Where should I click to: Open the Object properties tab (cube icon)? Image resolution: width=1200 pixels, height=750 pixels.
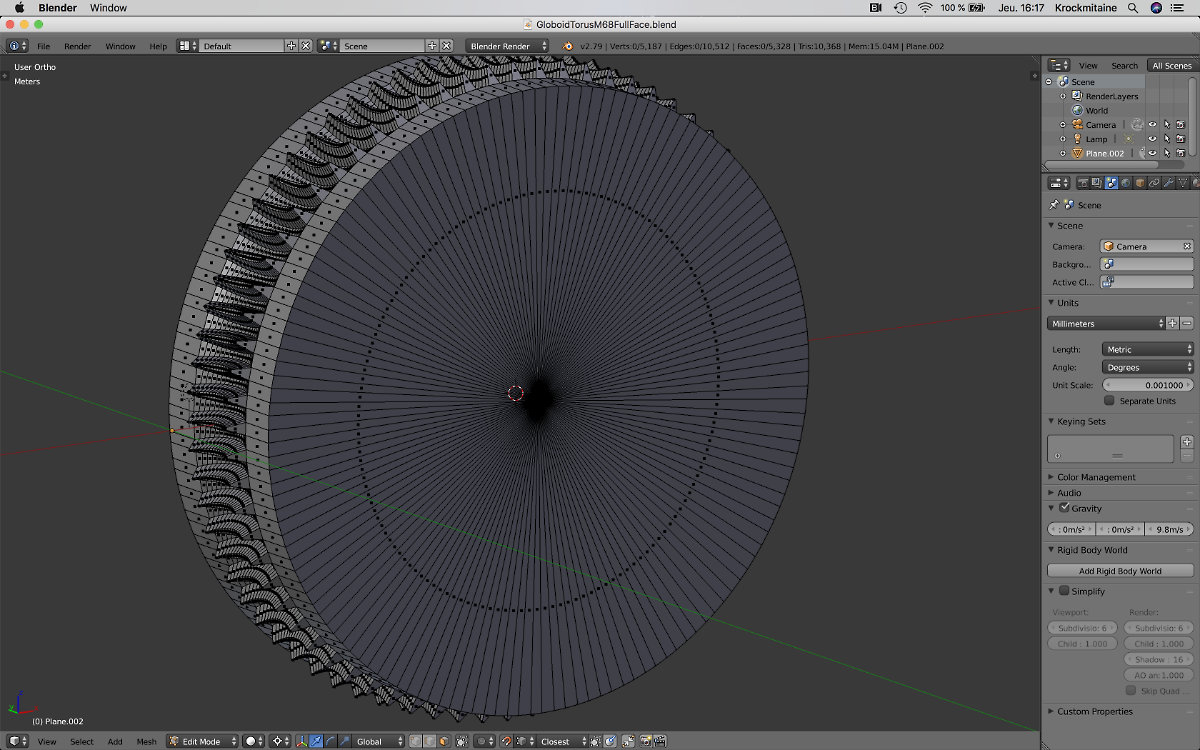coord(1139,183)
